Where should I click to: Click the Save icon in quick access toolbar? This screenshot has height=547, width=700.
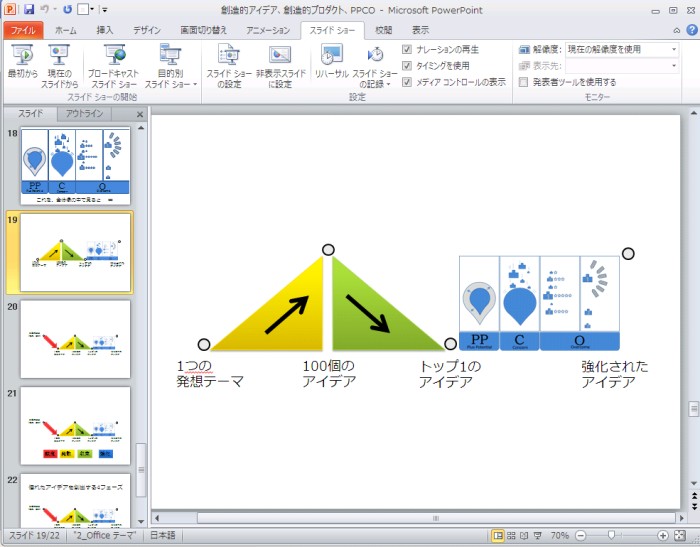[x=29, y=9]
